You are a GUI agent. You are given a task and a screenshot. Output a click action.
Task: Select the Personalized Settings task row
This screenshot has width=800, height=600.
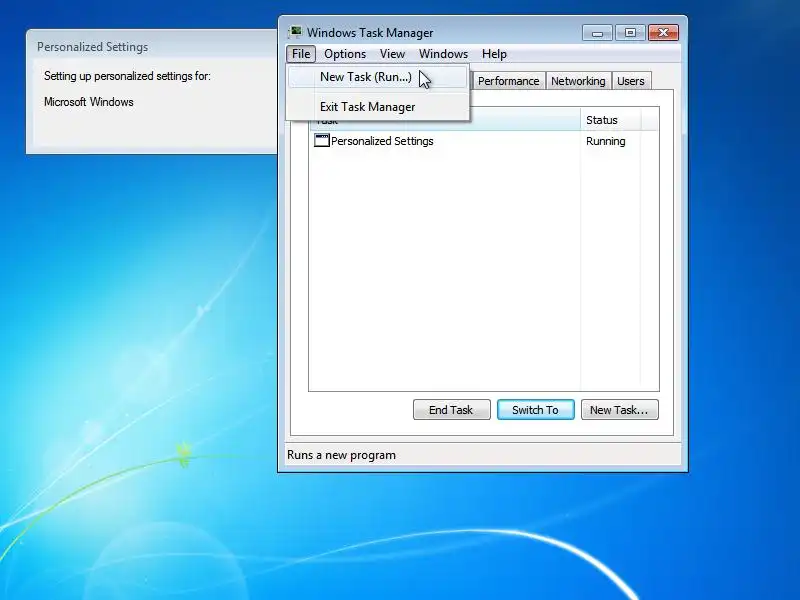pyautogui.click(x=483, y=141)
